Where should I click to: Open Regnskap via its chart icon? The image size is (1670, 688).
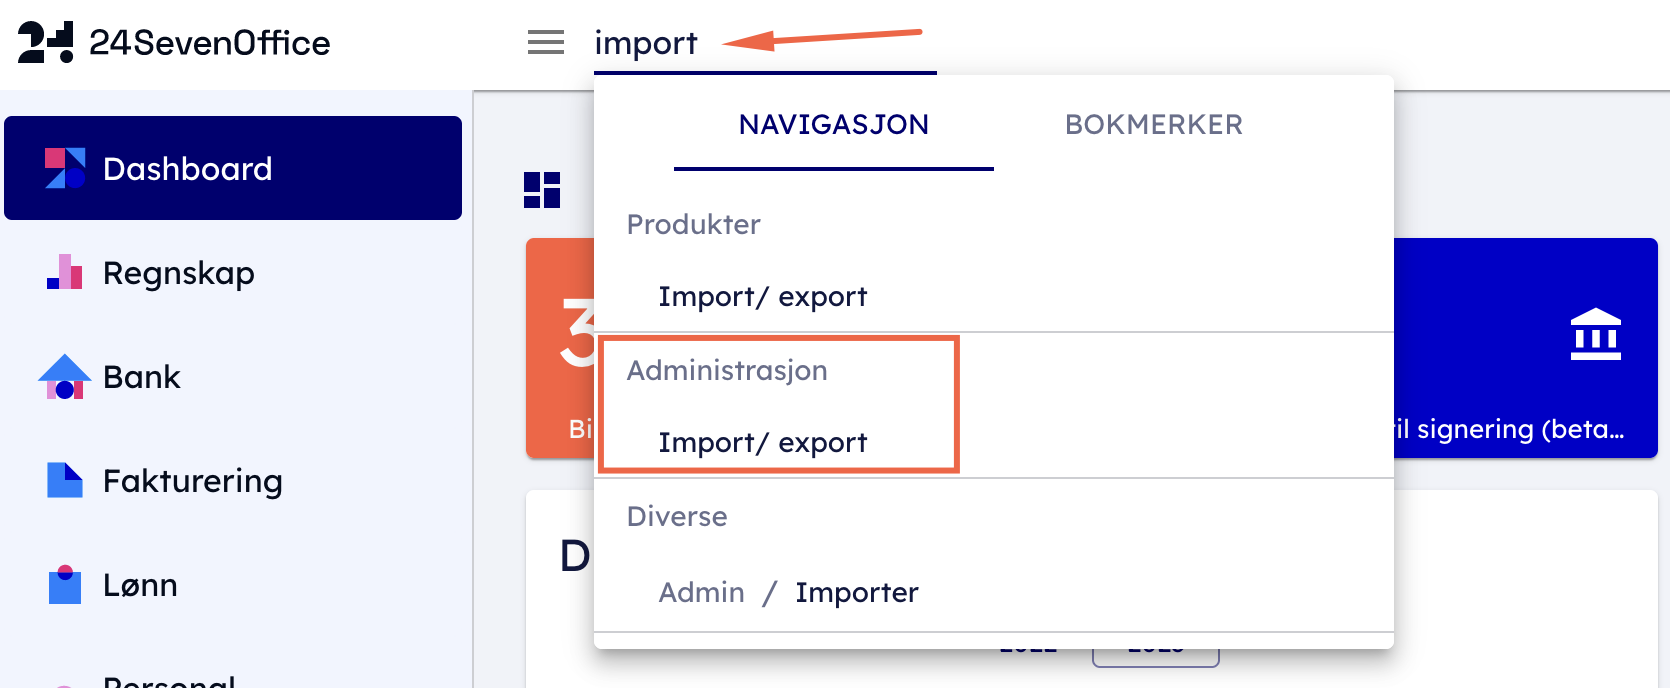point(65,272)
